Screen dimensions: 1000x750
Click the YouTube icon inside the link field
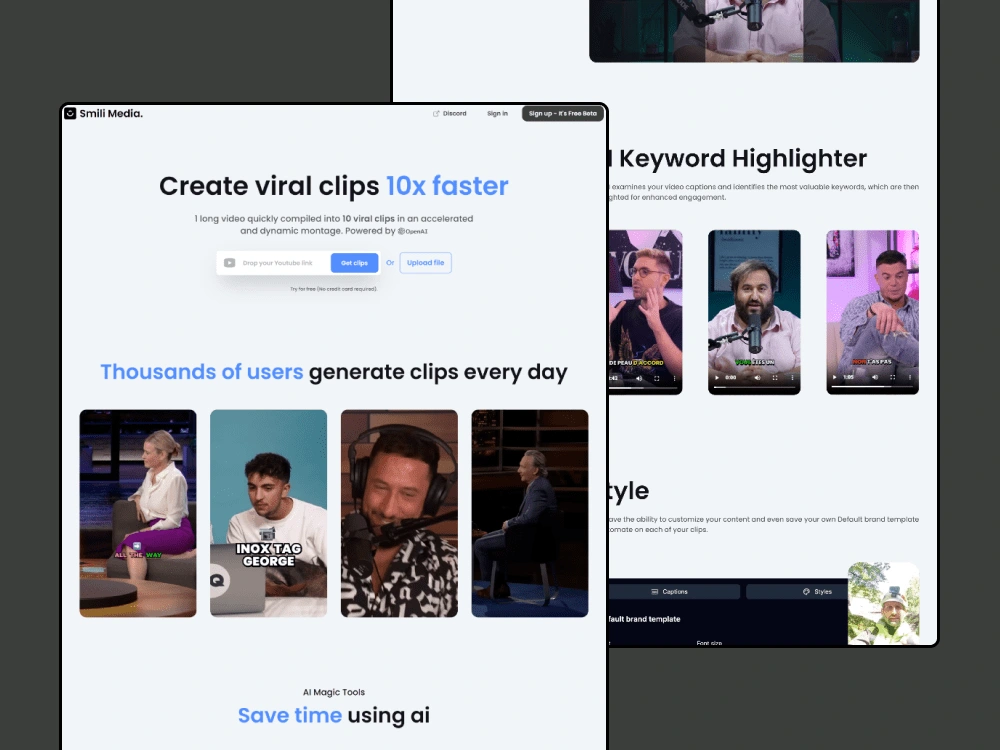point(230,263)
